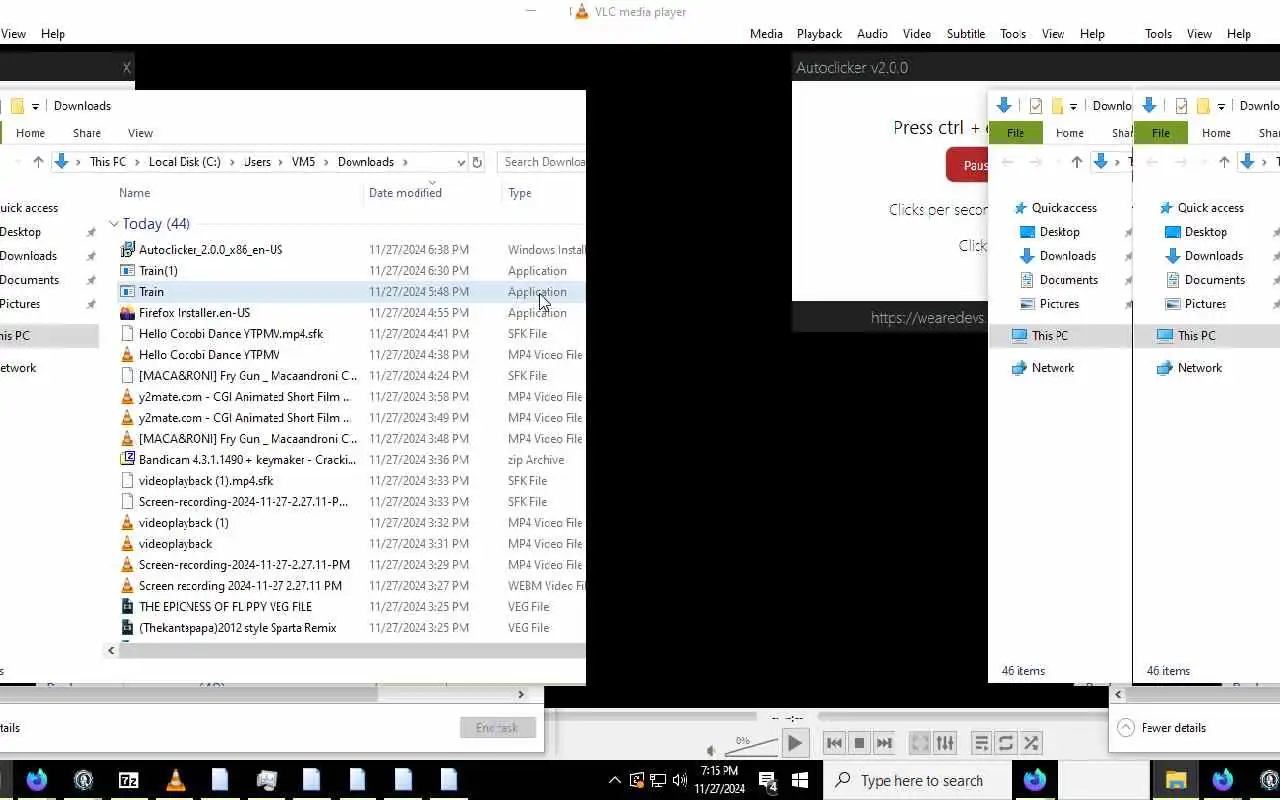Open Pictures in the Explorer window overlapping Autoclicker

coord(1059,304)
